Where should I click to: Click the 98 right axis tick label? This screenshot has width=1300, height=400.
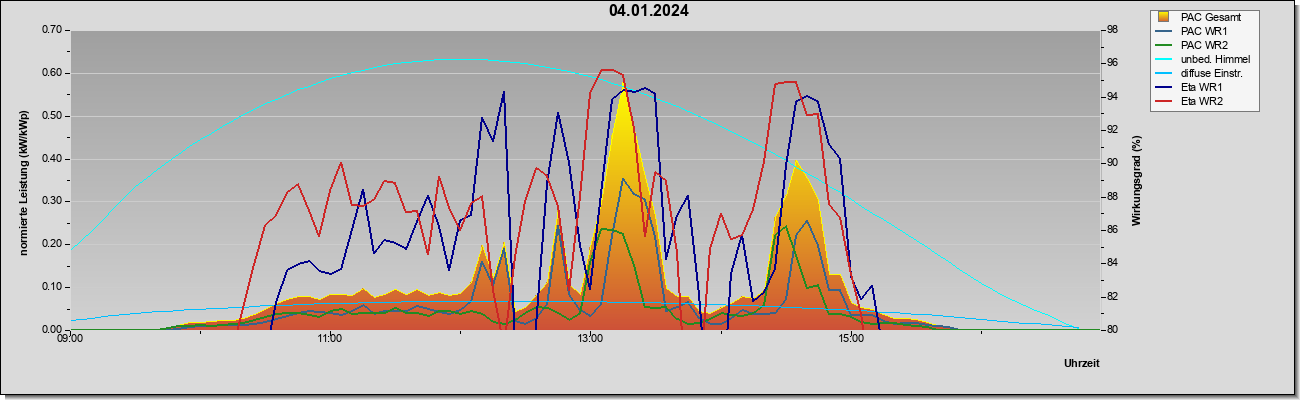(1097, 30)
